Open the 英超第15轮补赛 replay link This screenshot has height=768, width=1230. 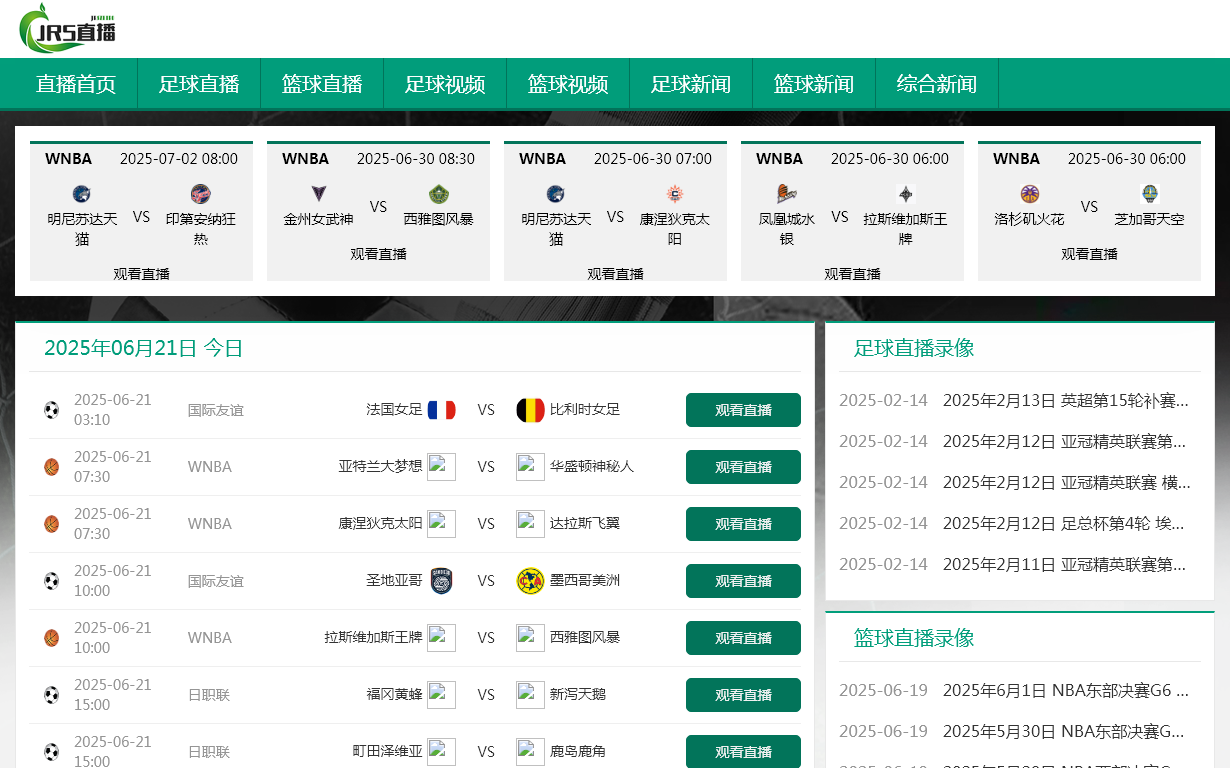[x=1066, y=401]
